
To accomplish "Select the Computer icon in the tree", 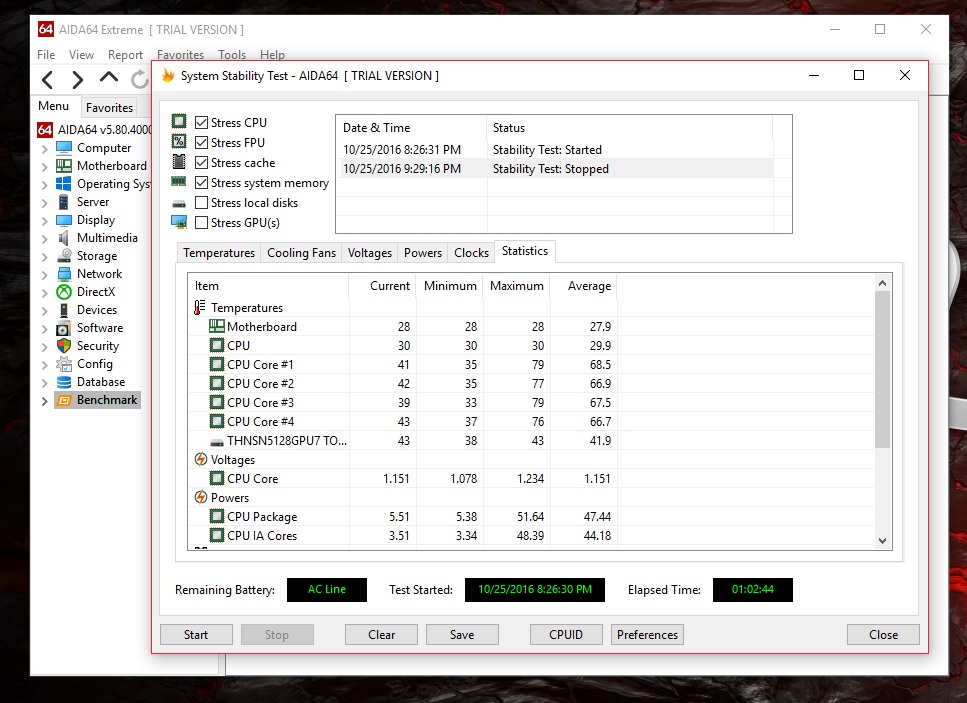I will point(64,148).
